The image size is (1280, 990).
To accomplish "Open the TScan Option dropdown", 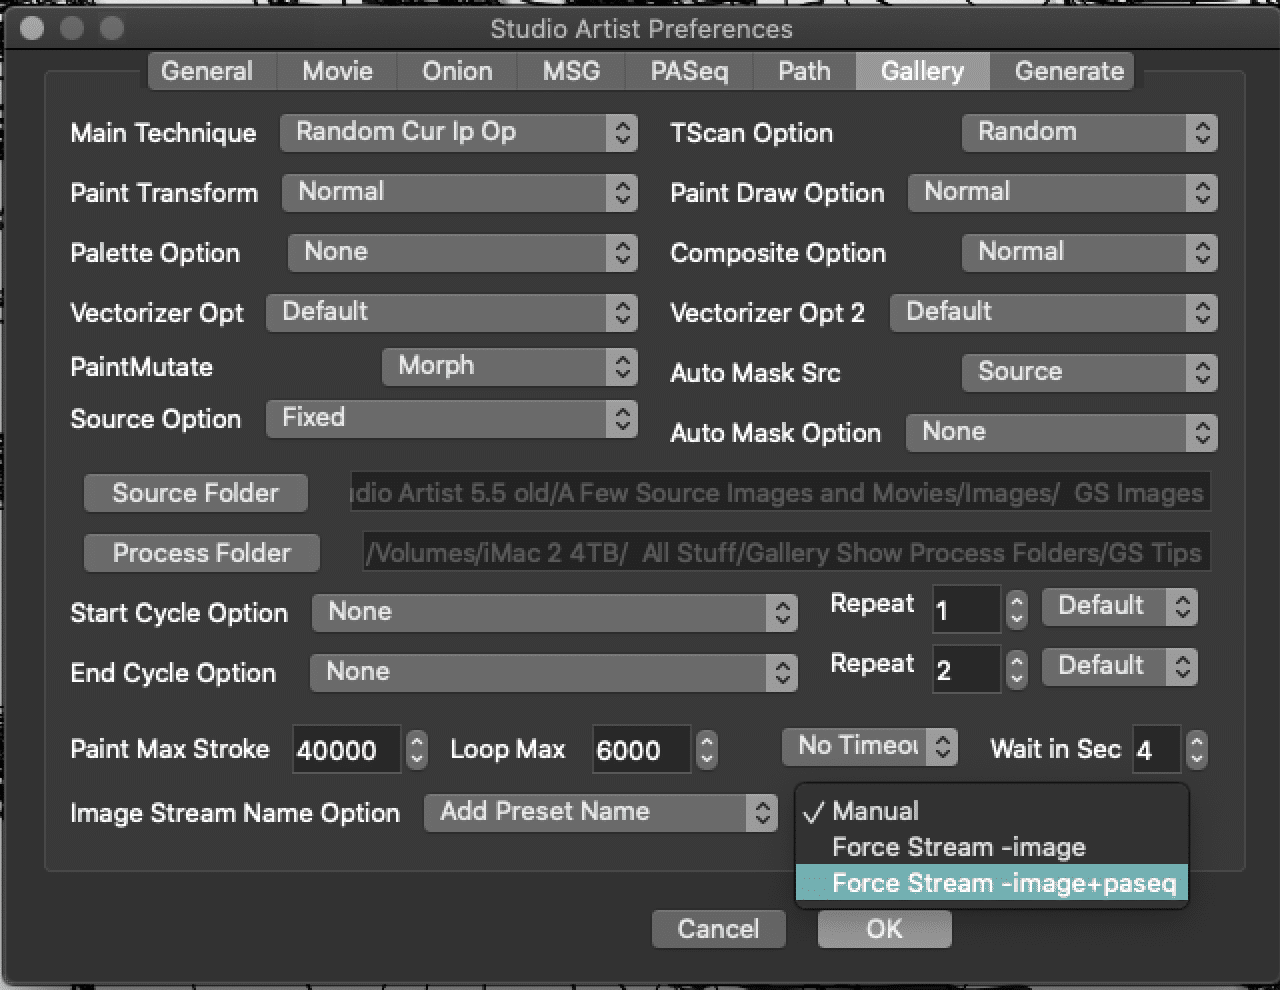I will click(x=1089, y=133).
